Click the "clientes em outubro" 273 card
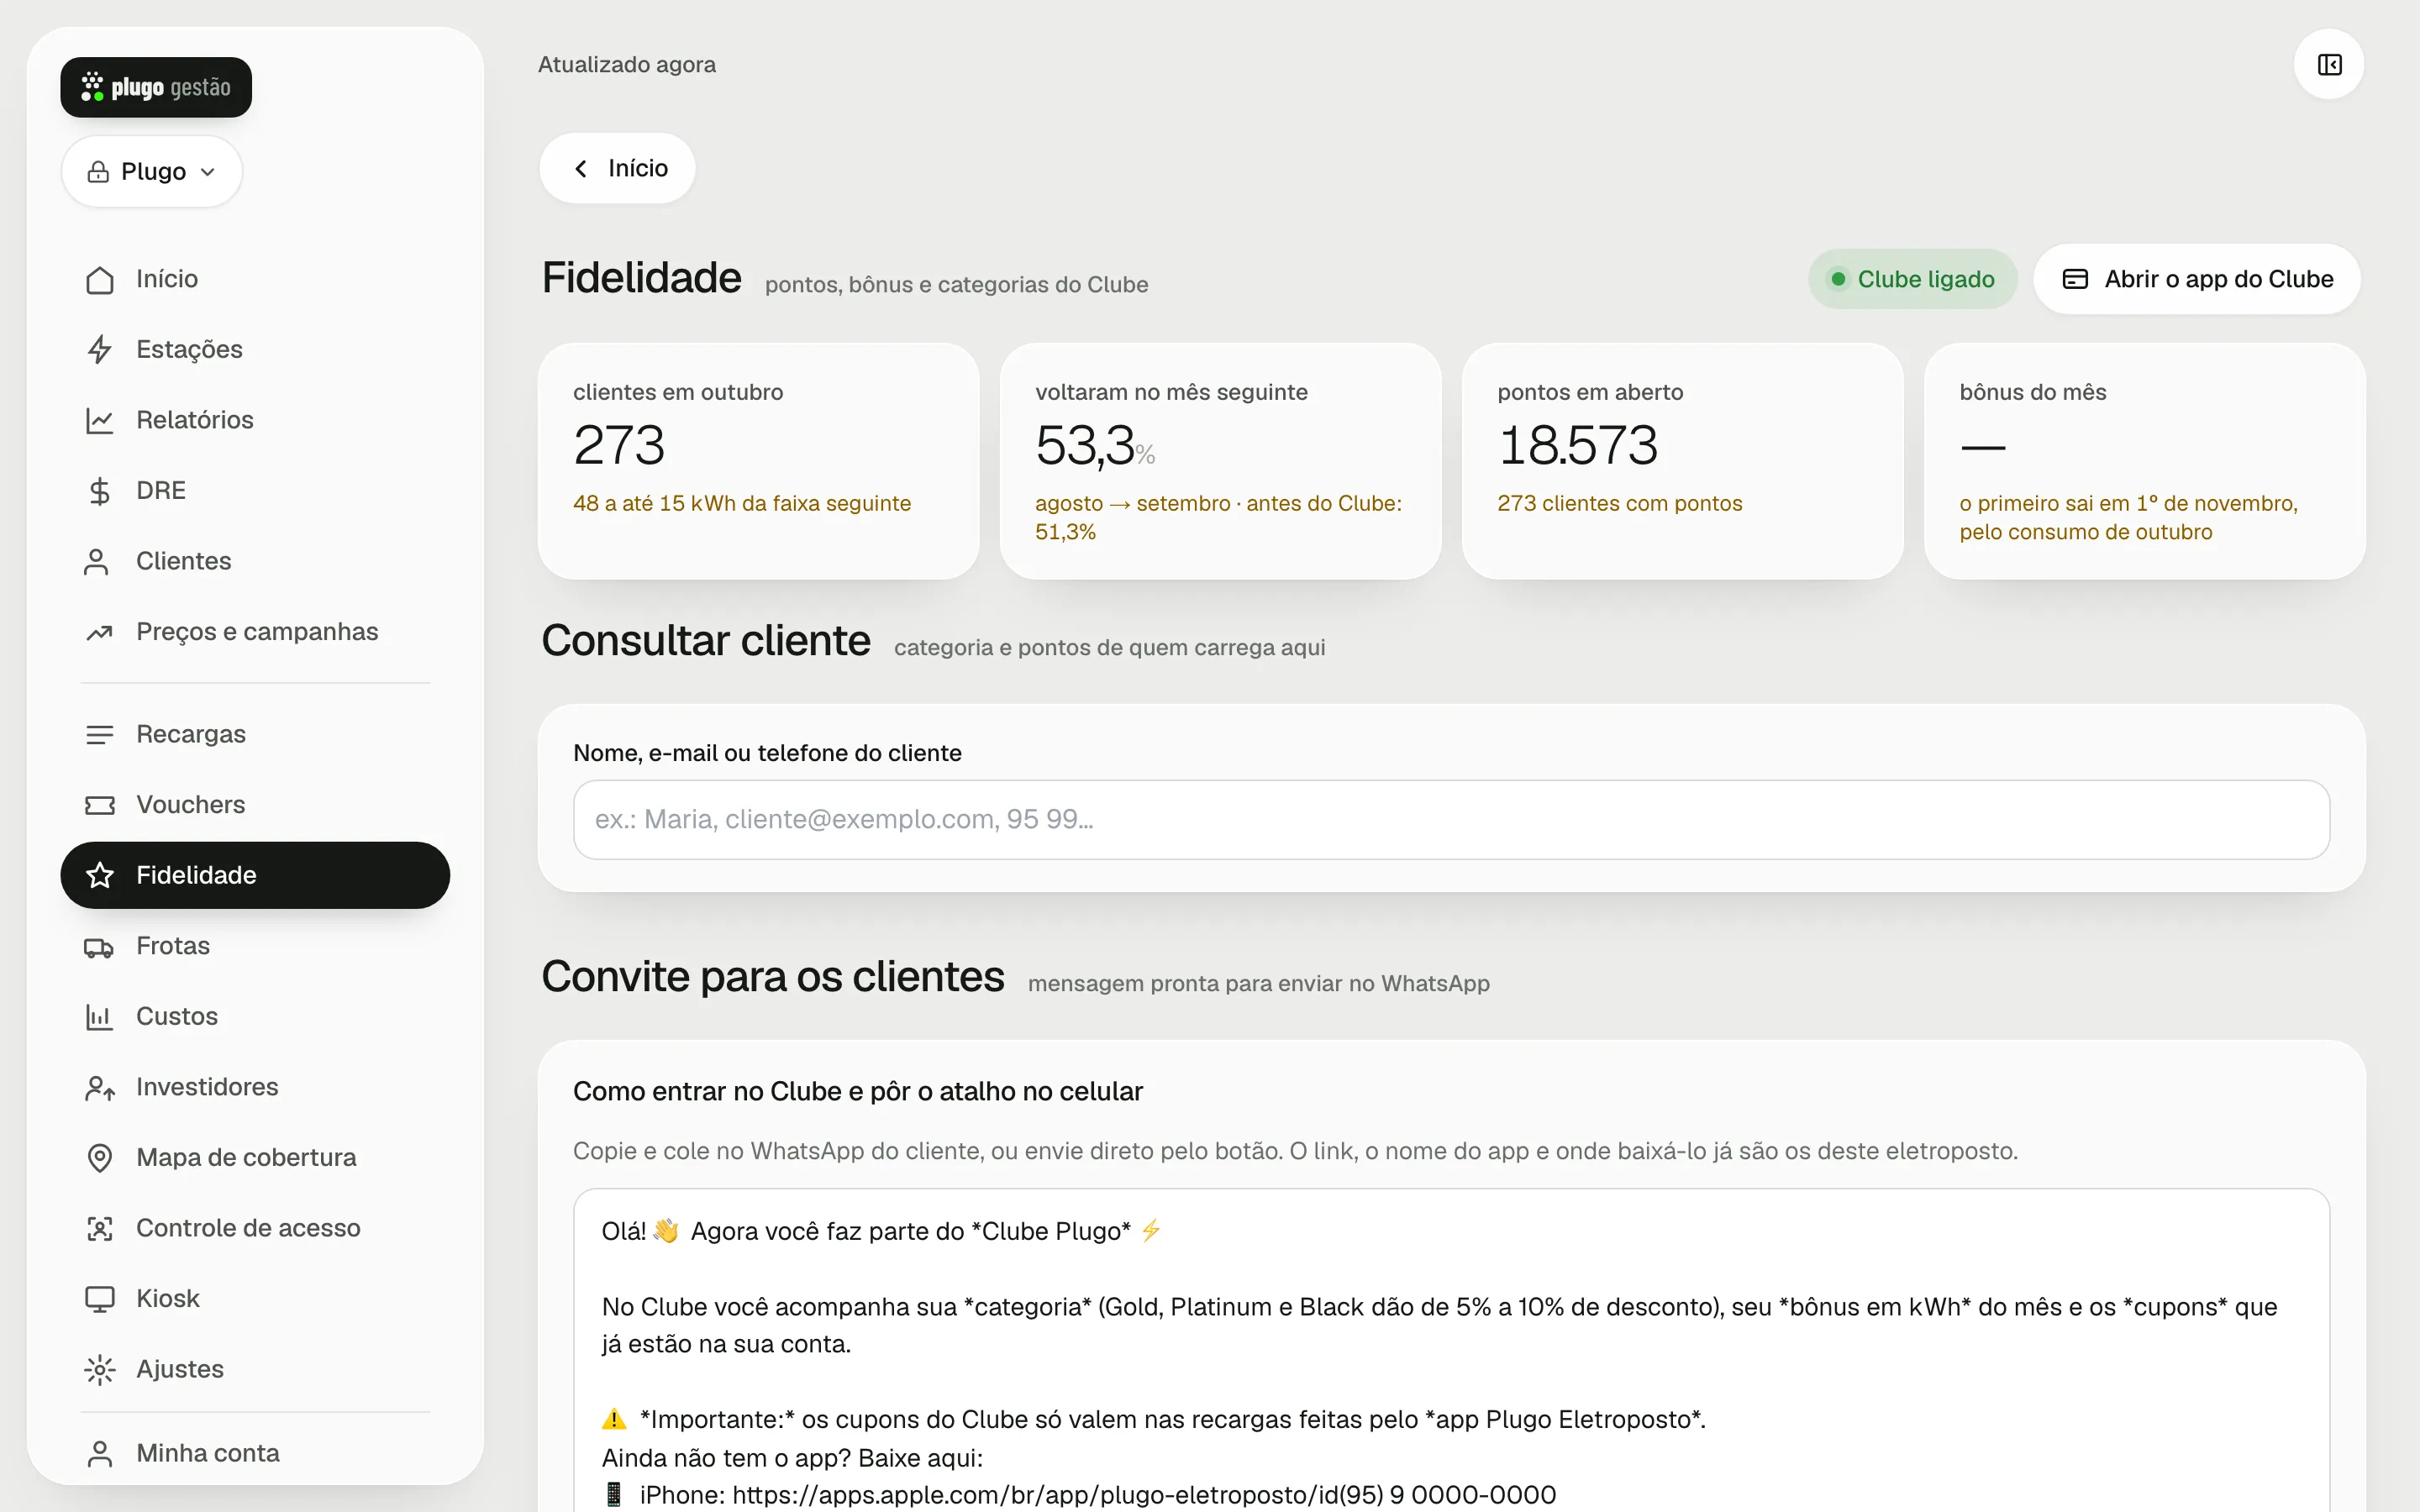The width and height of the screenshot is (2420, 1512). (x=758, y=461)
